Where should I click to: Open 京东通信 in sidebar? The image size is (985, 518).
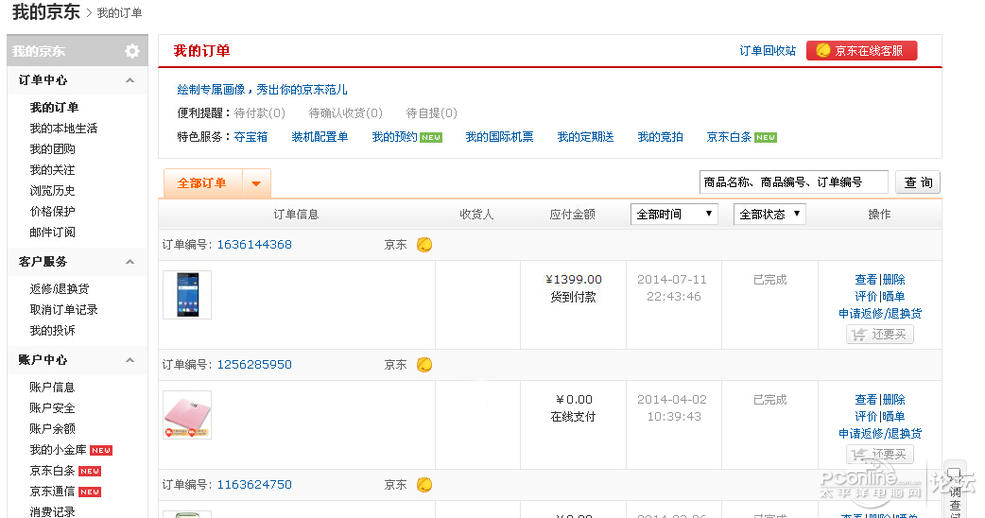point(52,491)
